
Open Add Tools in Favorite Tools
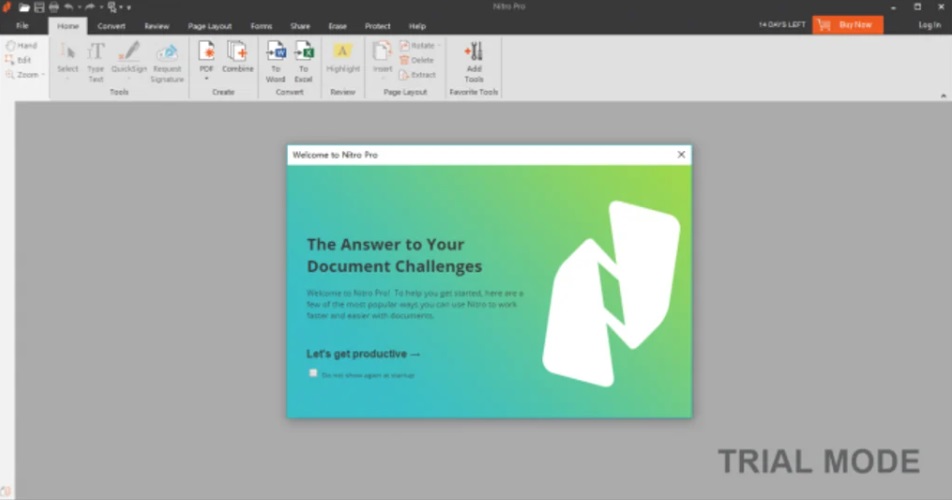(x=474, y=53)
